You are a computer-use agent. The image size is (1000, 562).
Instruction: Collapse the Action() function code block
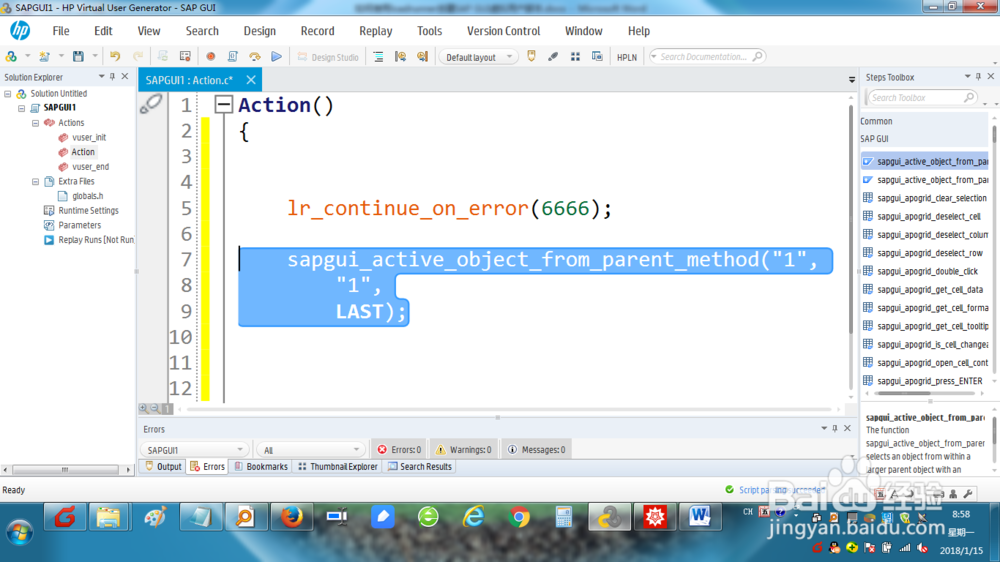click(223, 105)
